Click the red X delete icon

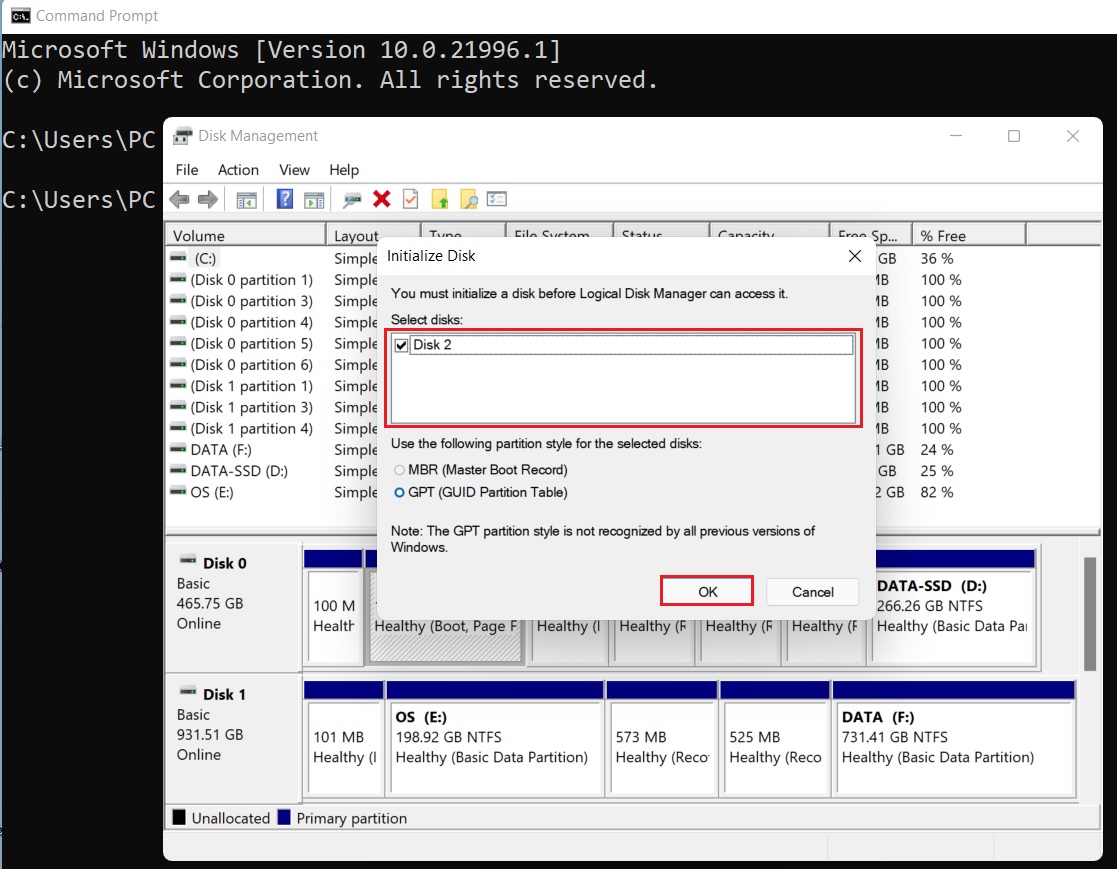click(x=381, y=200)
